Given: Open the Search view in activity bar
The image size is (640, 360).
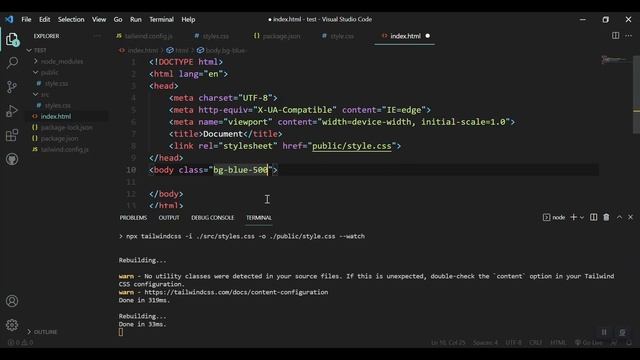Looking at the screenshot, I should pos(12,62).
